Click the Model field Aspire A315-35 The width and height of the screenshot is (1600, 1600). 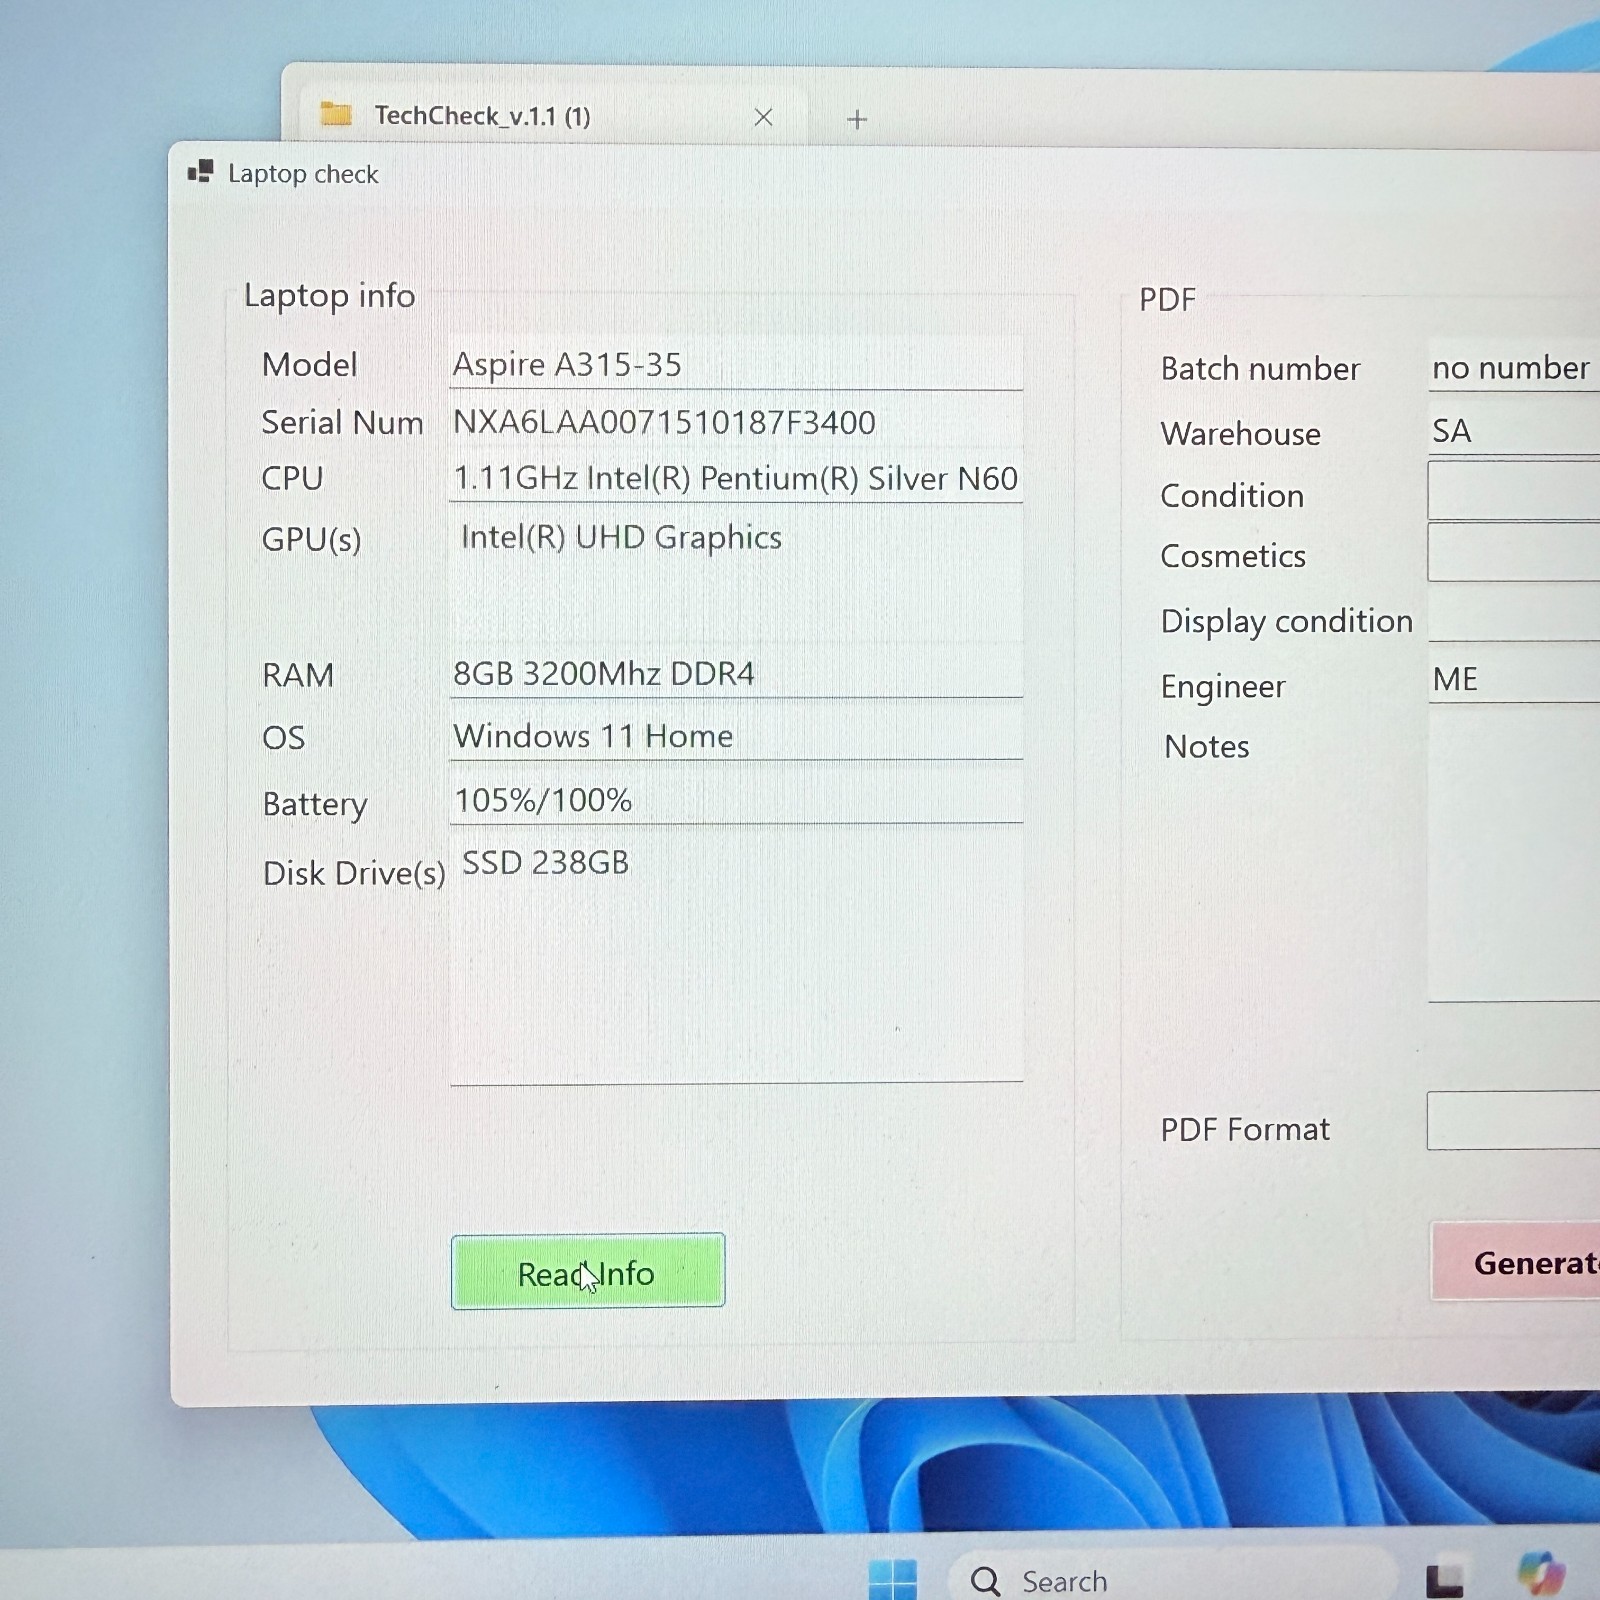tap(736, 364)
